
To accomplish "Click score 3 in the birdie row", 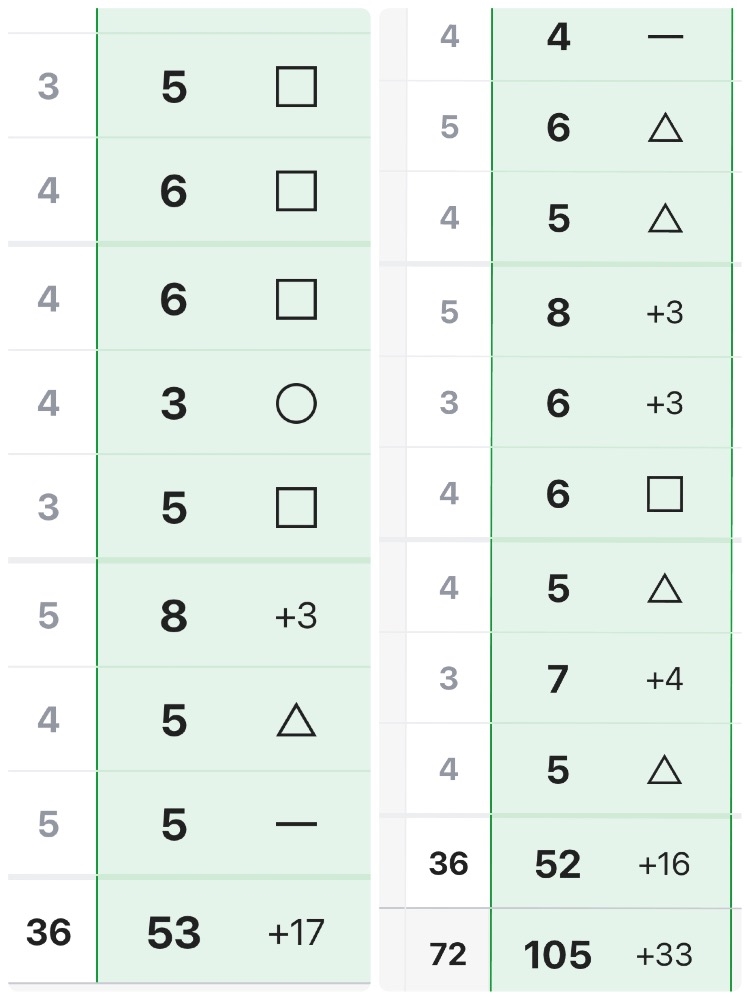I will coord(173,404).
